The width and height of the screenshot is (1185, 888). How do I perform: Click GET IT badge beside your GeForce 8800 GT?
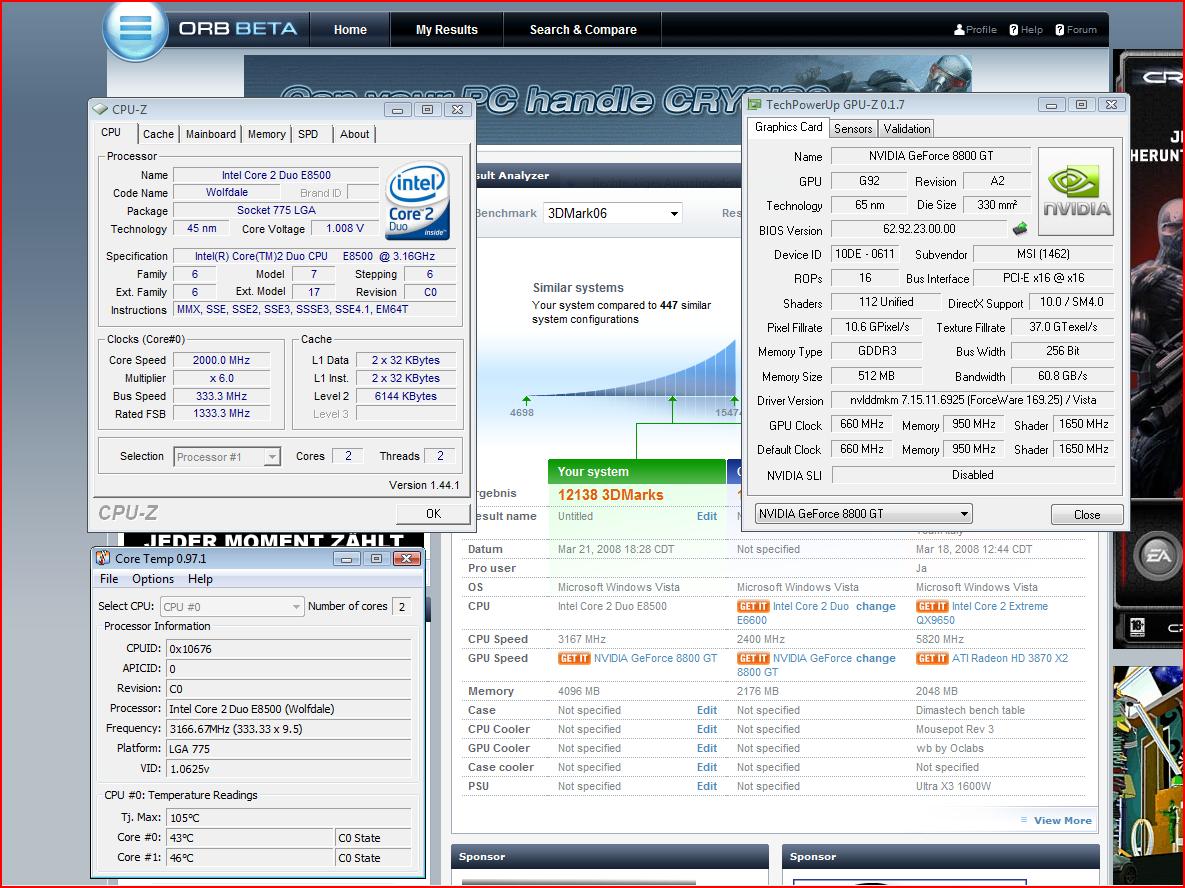click(x=574, y=658)
